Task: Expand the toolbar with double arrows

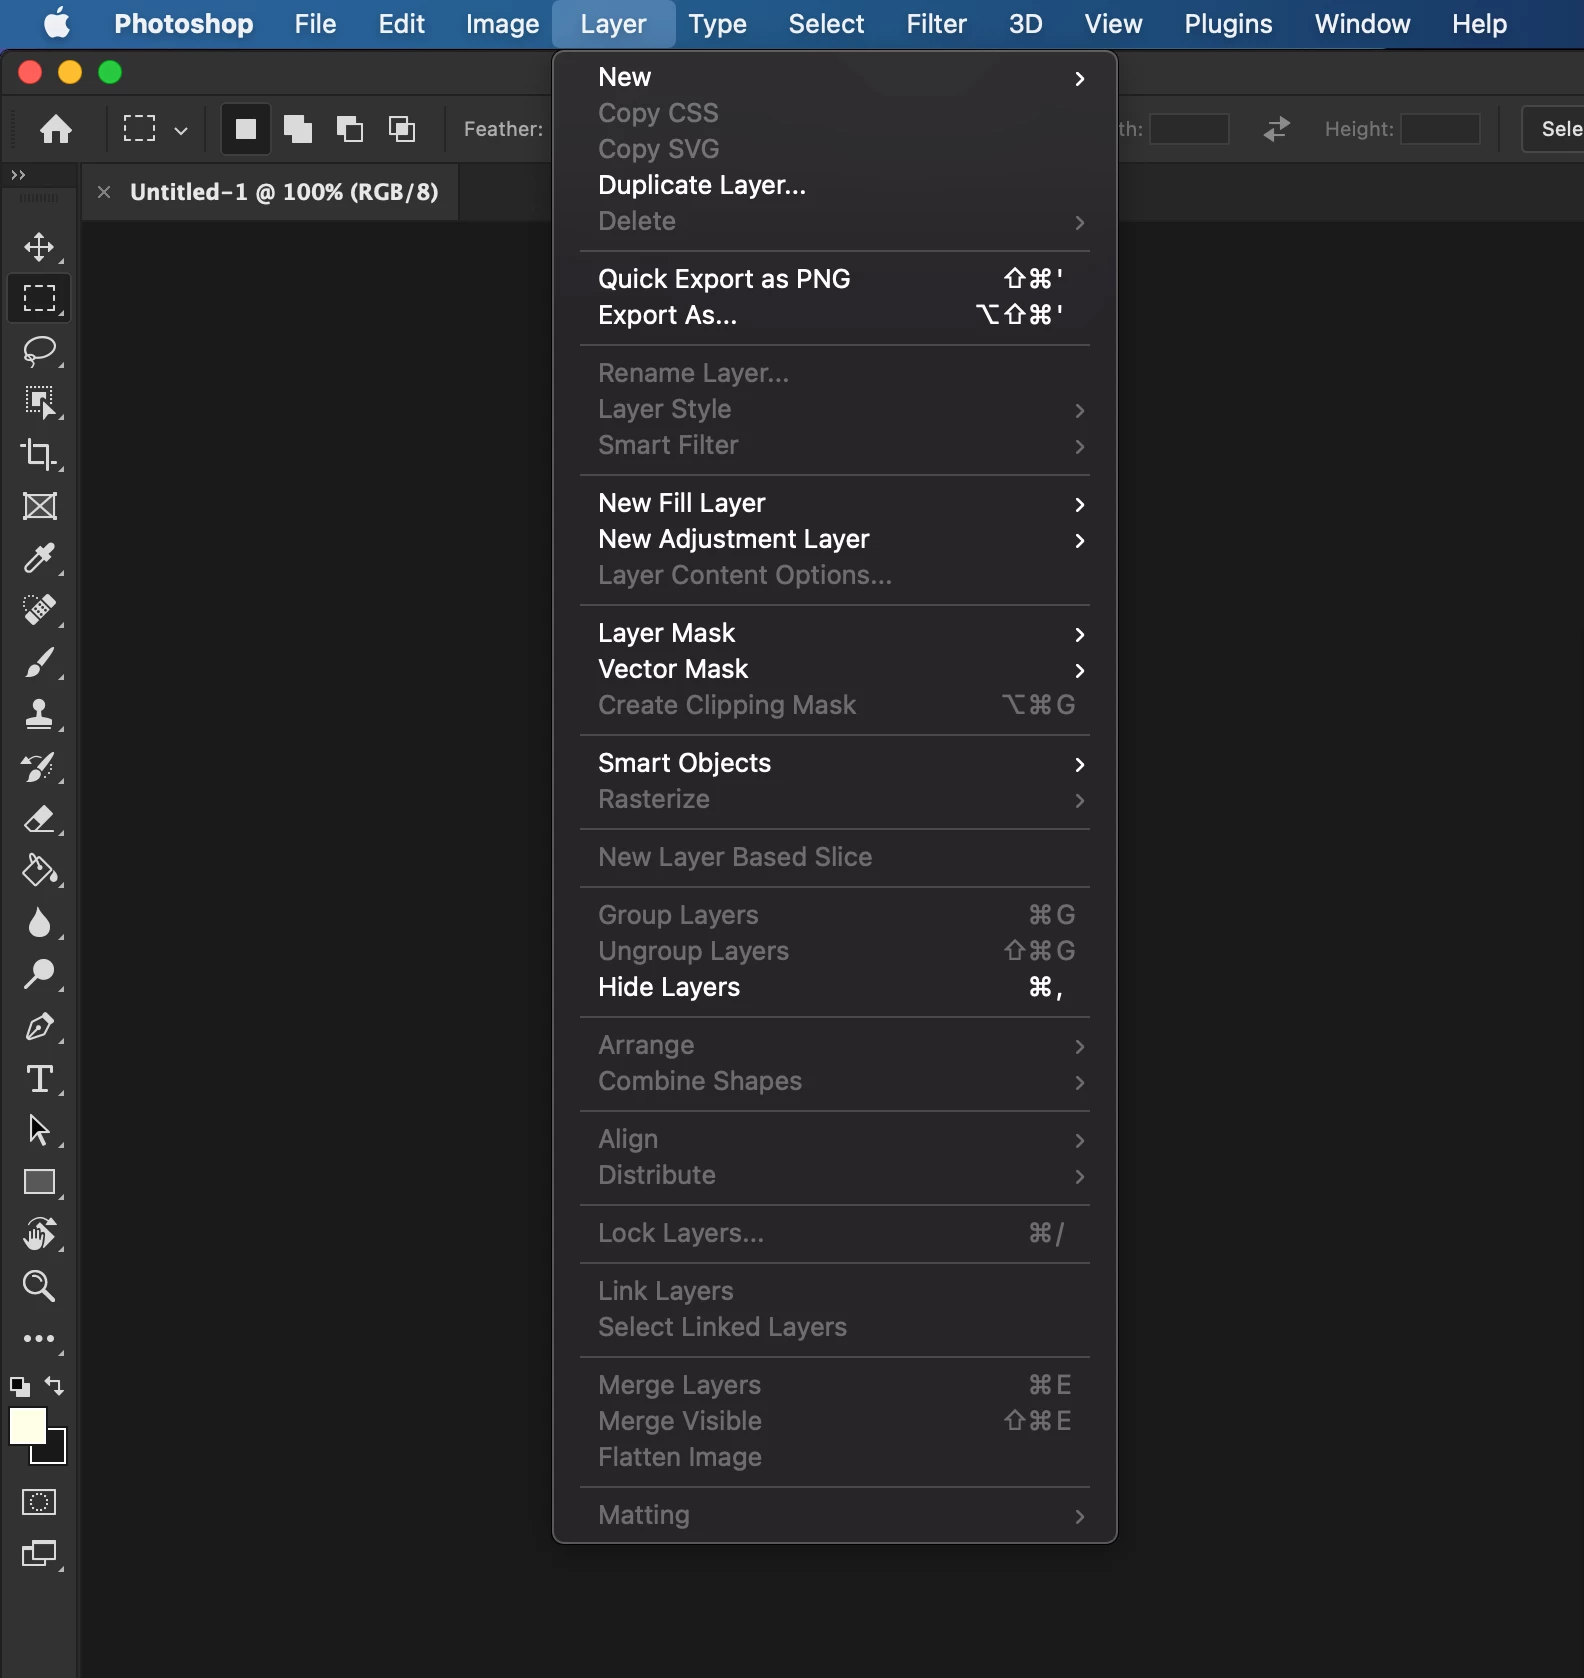Action: (x=18, y=175)
